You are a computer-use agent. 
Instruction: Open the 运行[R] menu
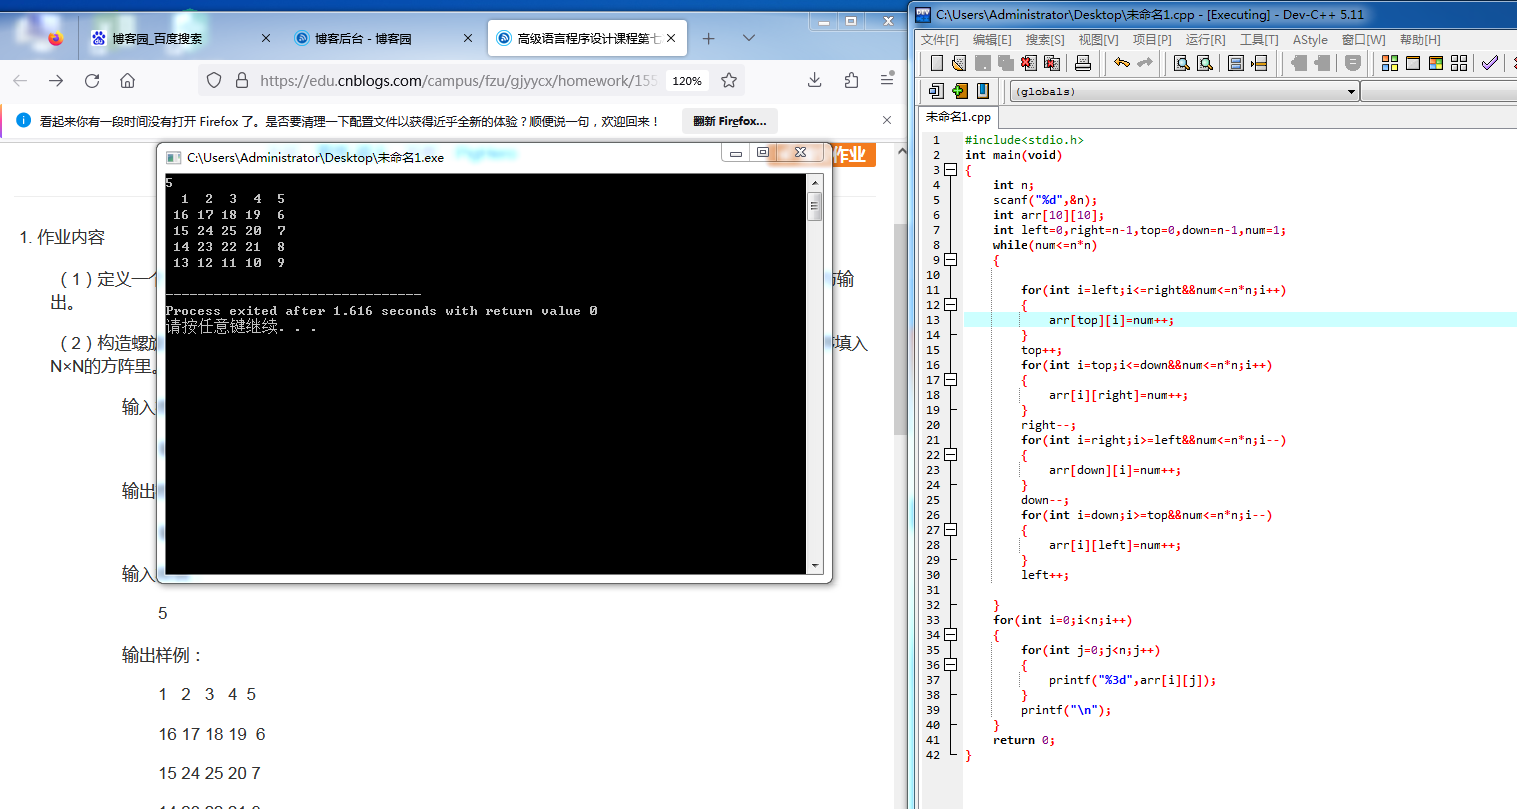coord(1205,40)
